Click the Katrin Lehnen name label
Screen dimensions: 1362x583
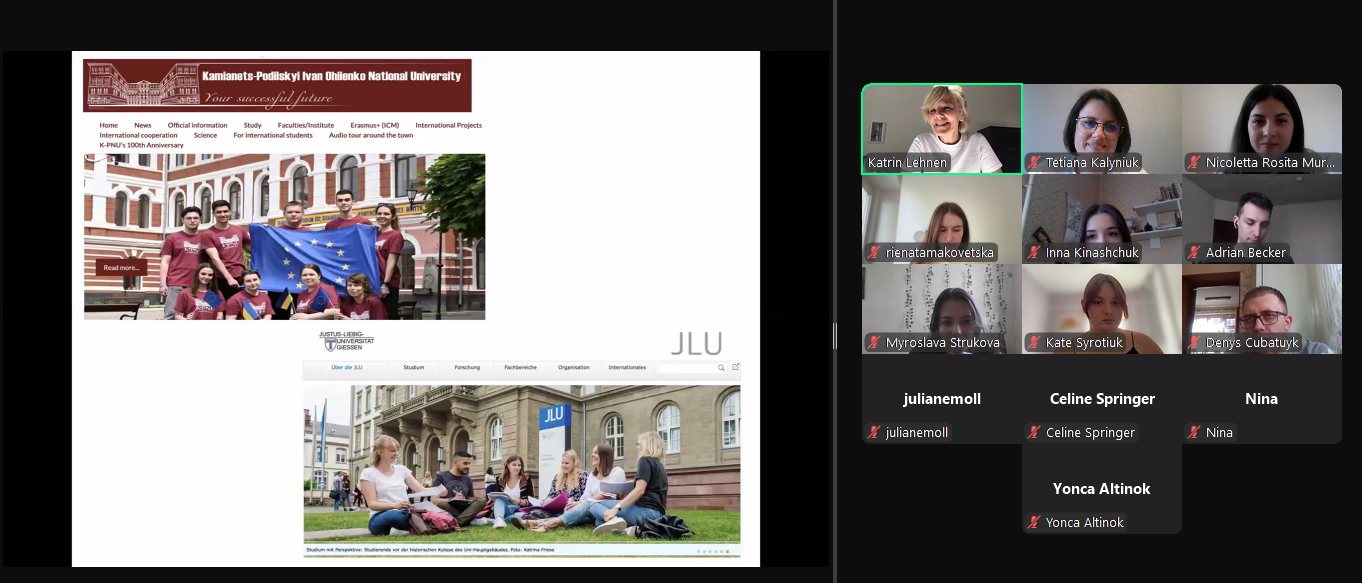coord(907,163)
